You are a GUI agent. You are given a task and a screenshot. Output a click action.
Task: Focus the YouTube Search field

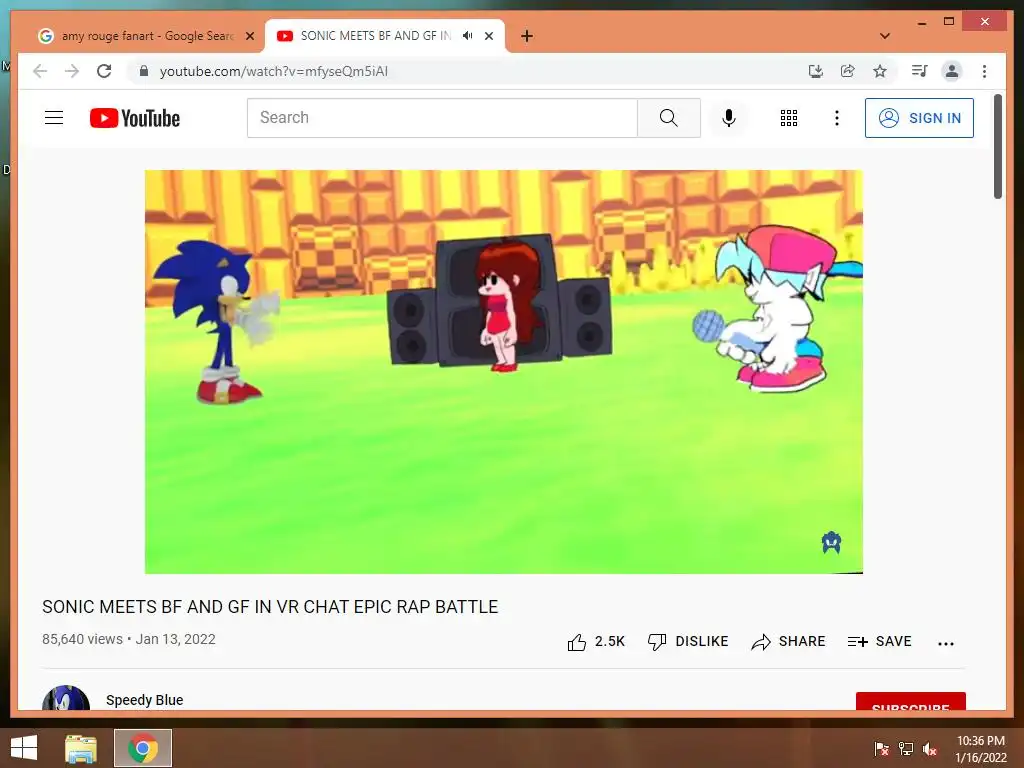tap(442, 118)
